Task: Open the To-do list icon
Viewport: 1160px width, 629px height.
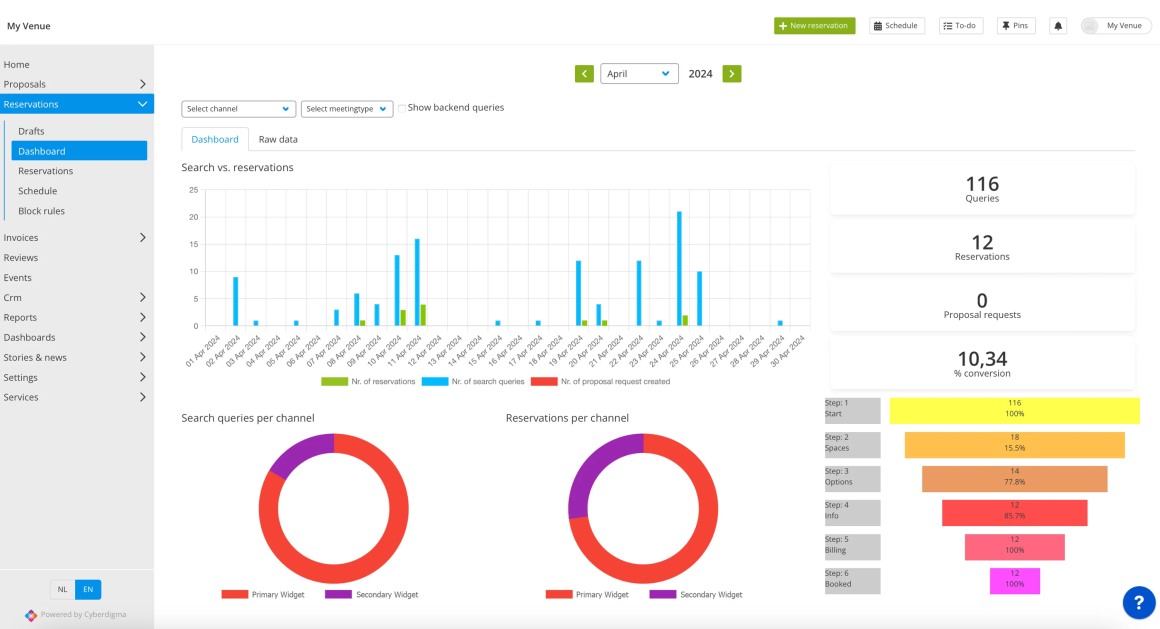Action: [959, 25]
